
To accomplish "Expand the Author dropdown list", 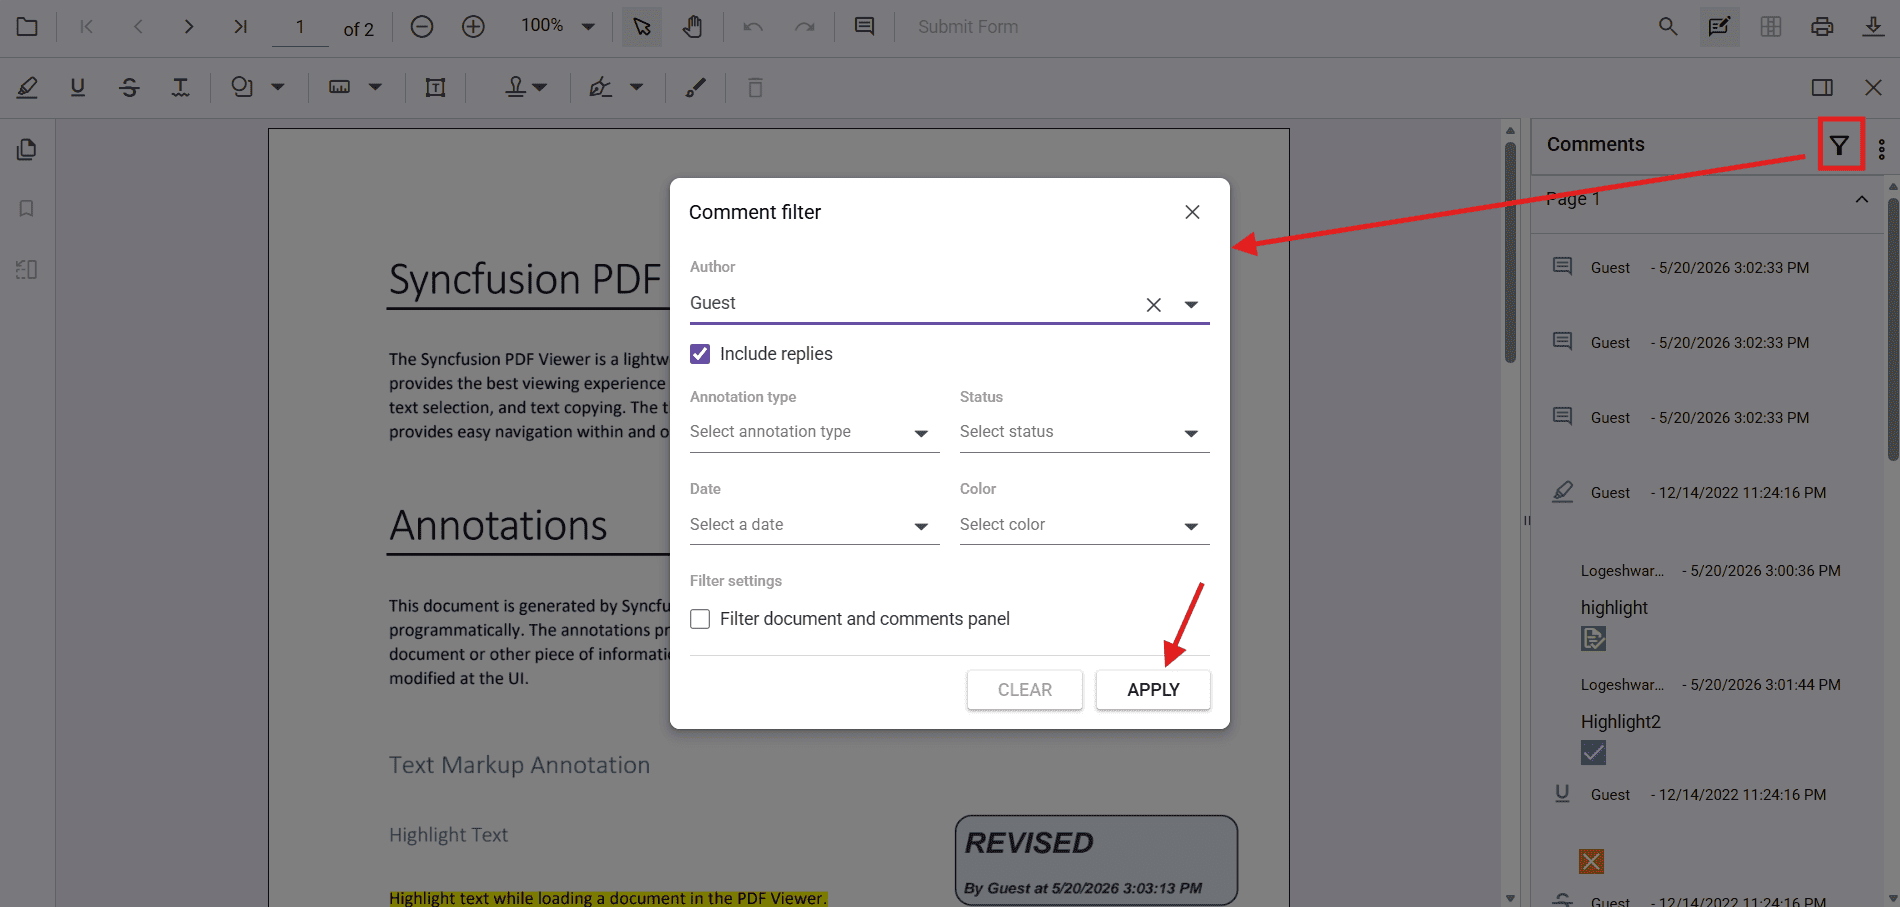I will (1191, 305).
